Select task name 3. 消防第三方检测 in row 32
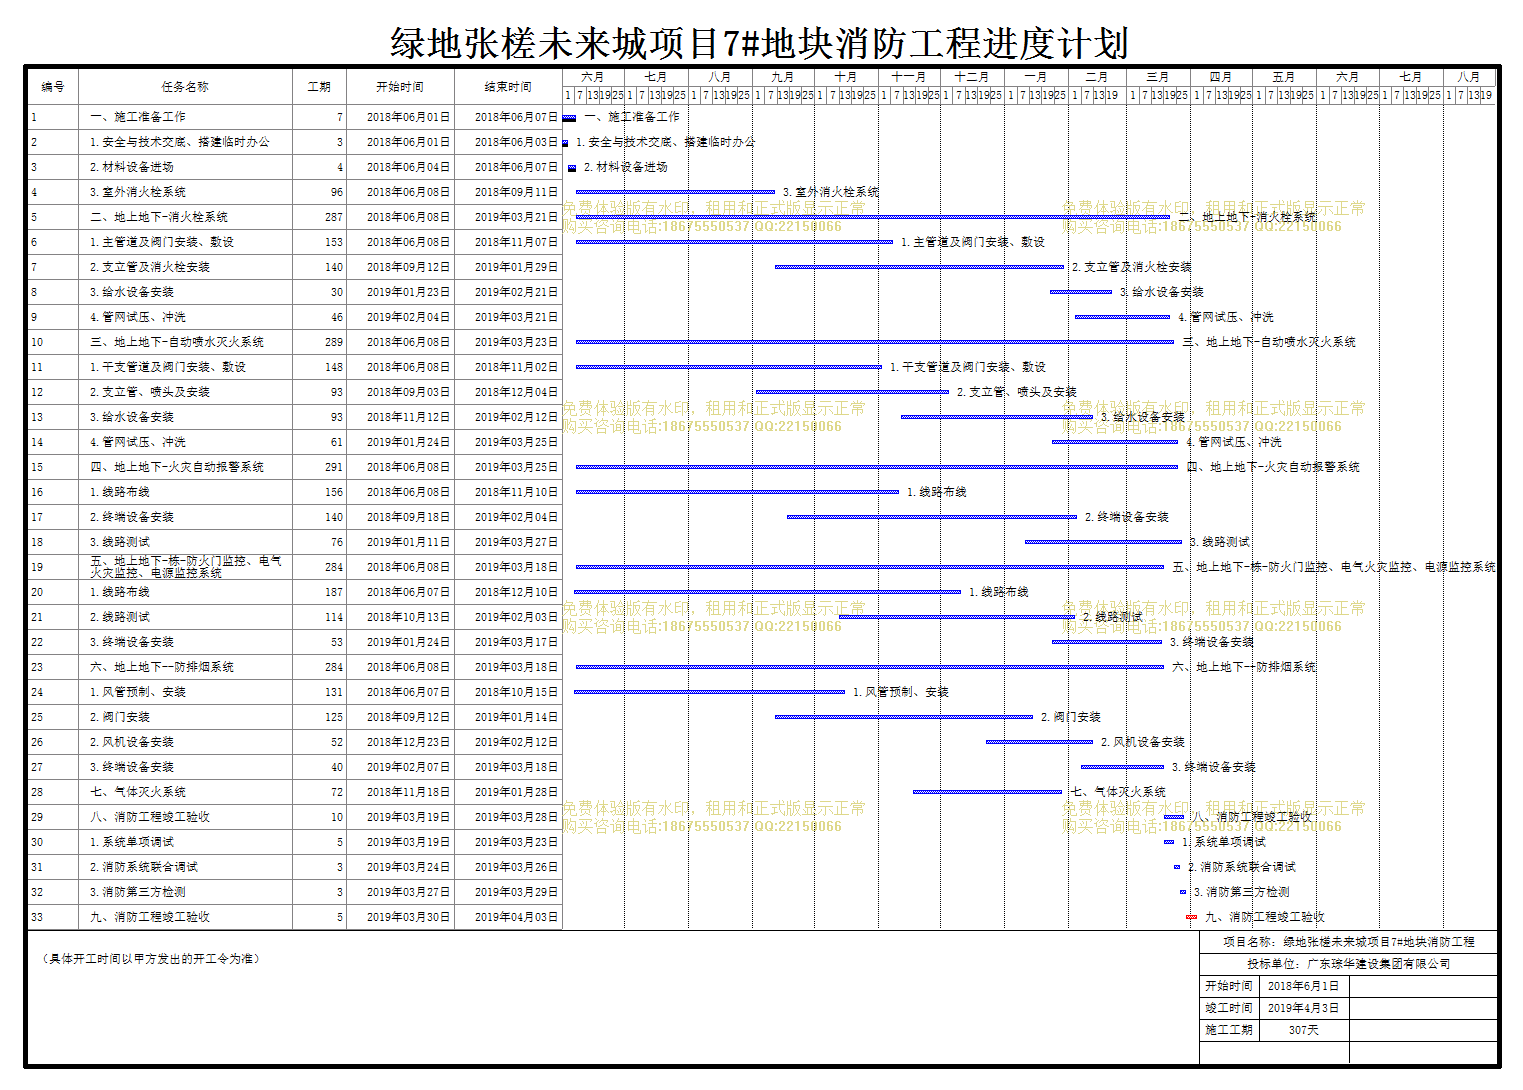1523x1090 pixels. click(x=138, y=892)
